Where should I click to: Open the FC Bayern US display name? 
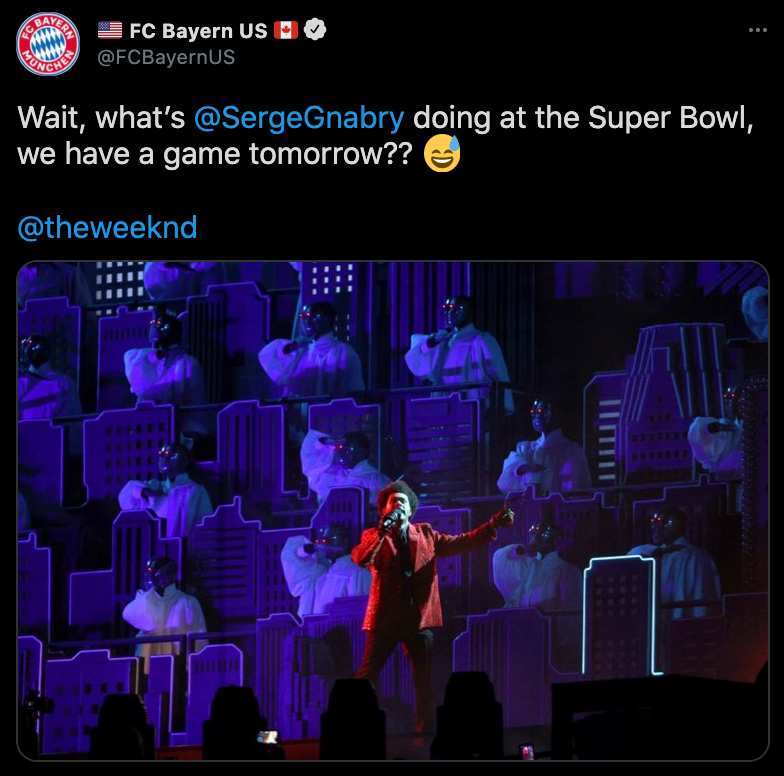coord(198,30)
